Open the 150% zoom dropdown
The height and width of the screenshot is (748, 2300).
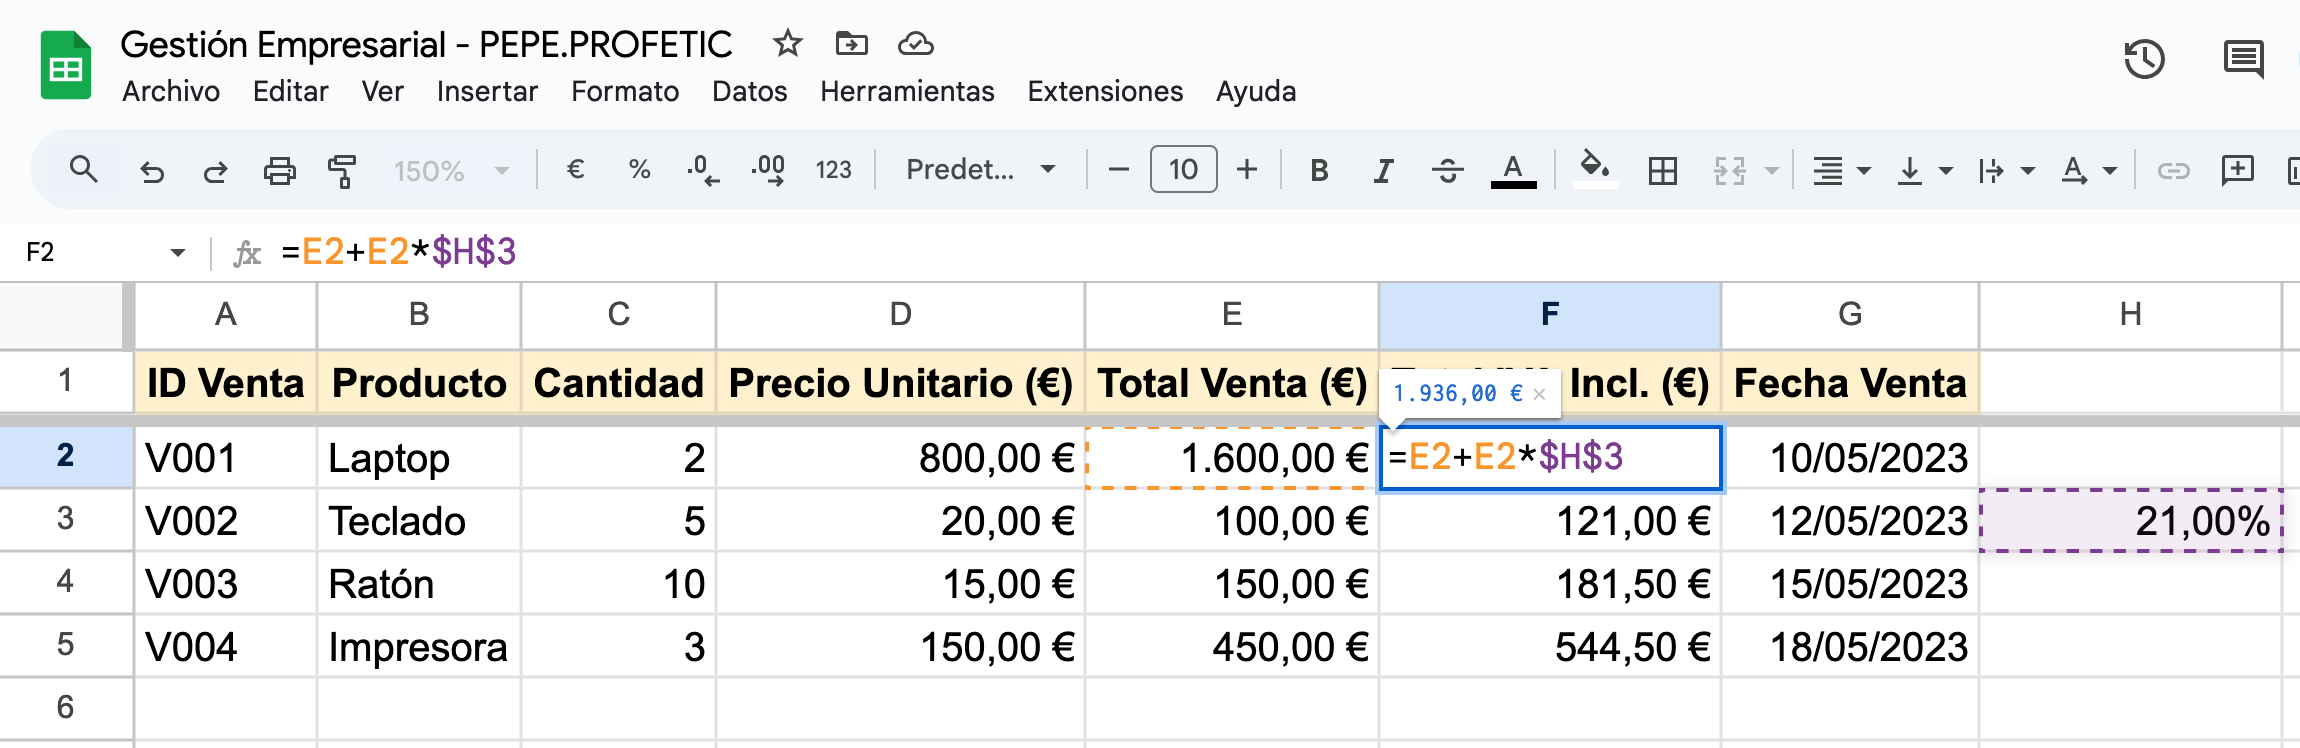(x=451, y=171)
